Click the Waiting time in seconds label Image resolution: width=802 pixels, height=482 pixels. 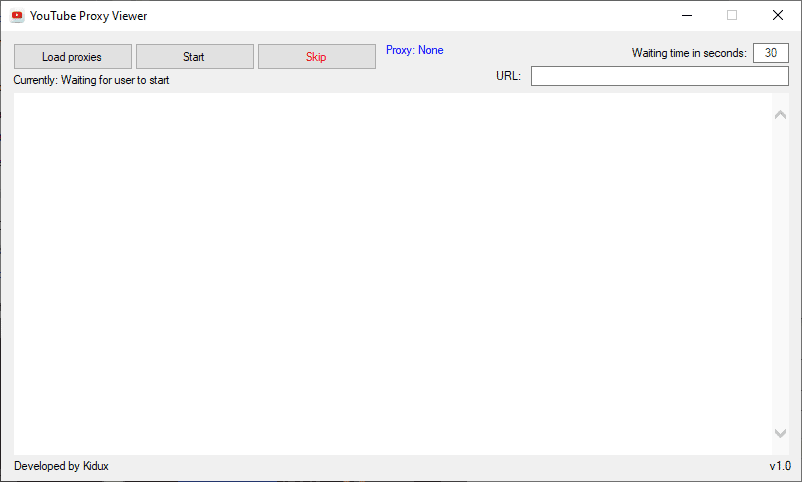(x=689, y=53)
